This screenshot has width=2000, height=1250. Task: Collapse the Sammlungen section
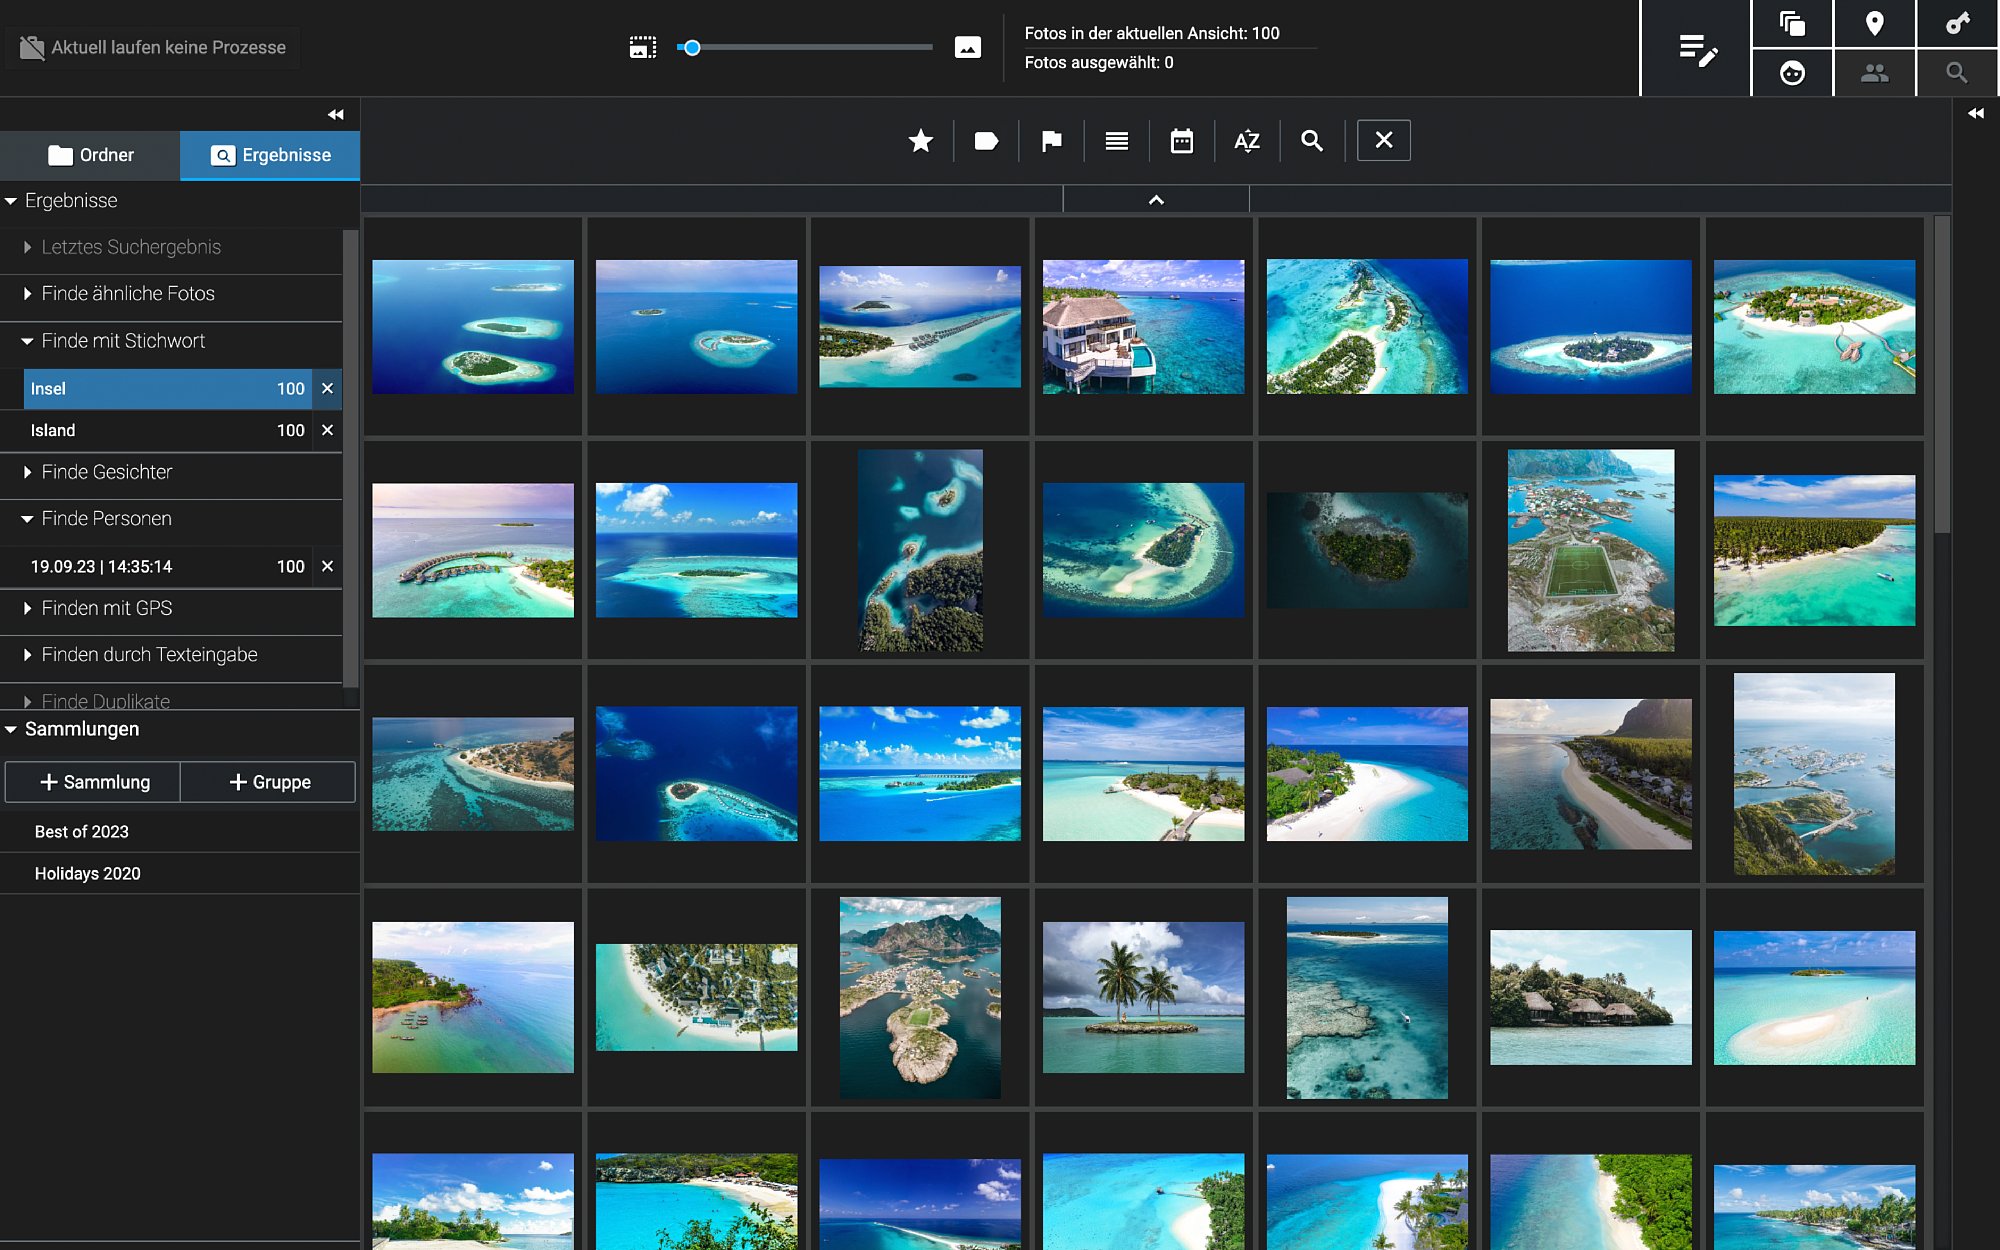pyautogui.click(x=11, y=729)
